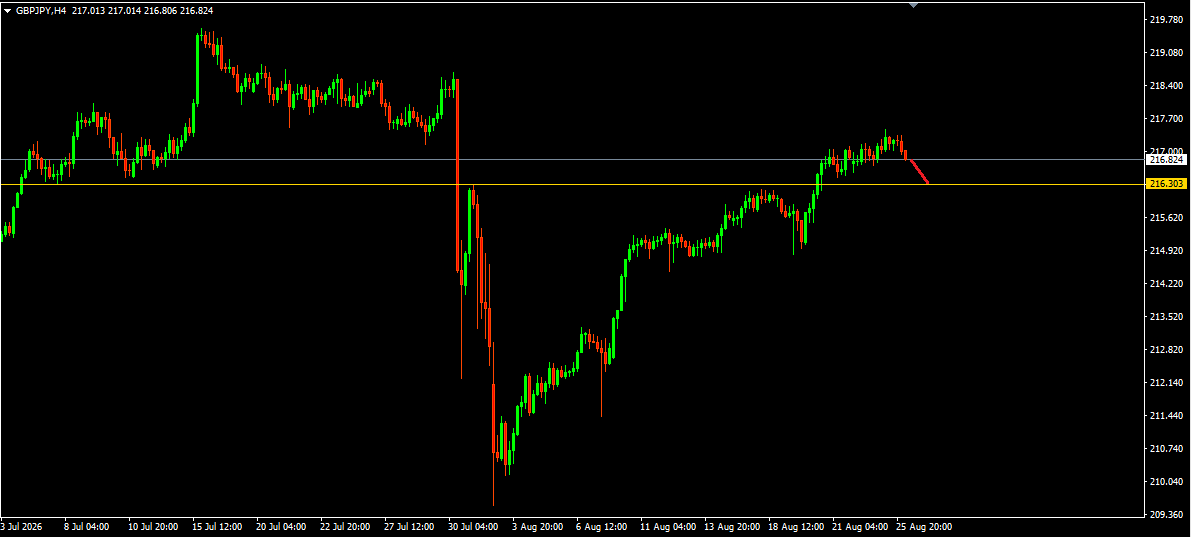Select the yellow horizontal line at 216.303

(x=572, y=184)
